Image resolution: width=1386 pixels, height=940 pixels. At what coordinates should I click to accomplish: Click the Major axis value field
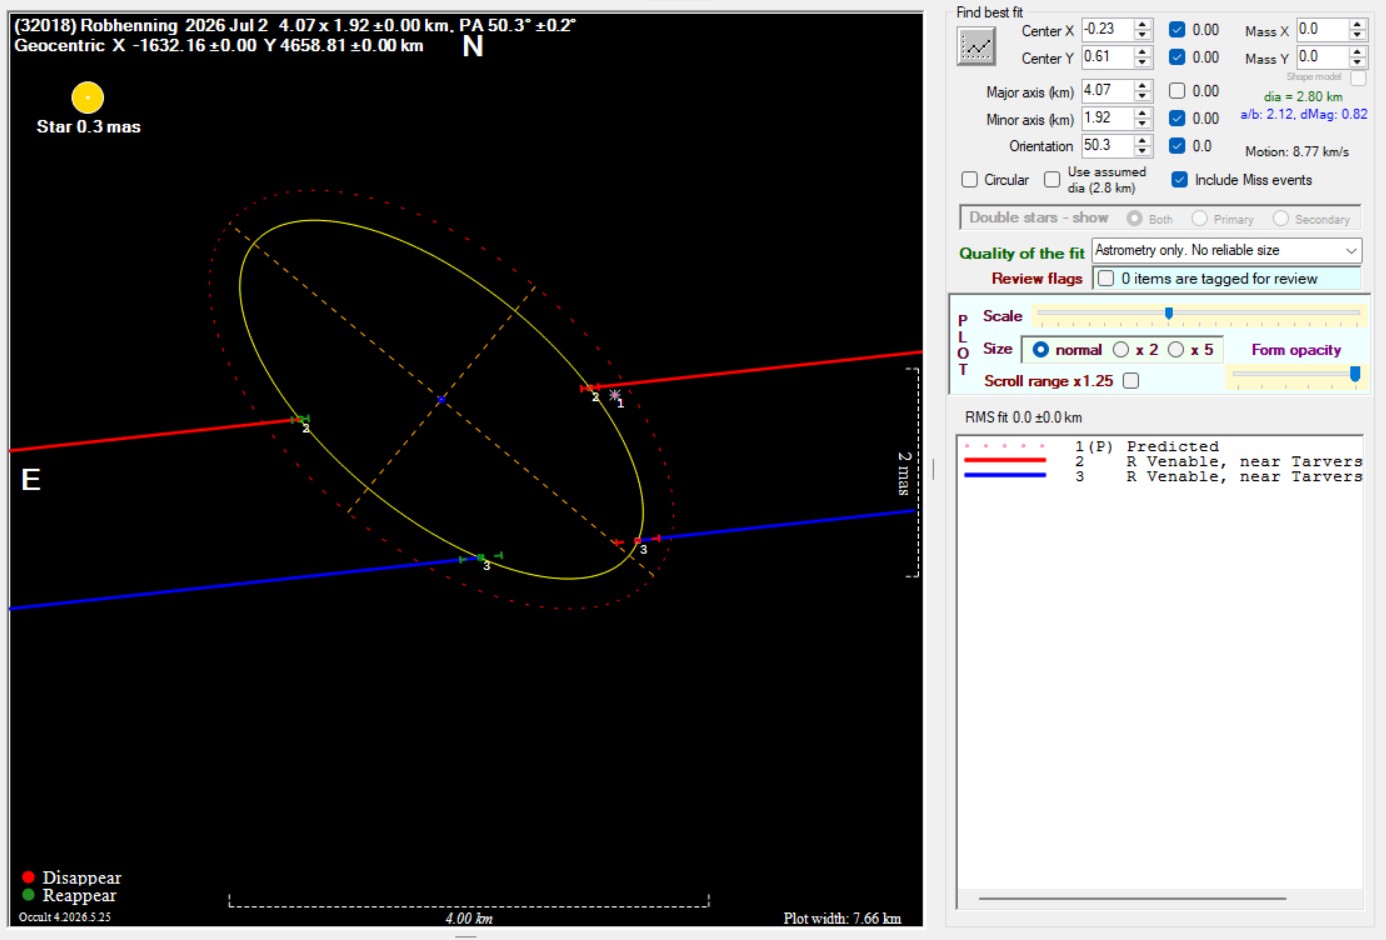(x=1108, y=90)
